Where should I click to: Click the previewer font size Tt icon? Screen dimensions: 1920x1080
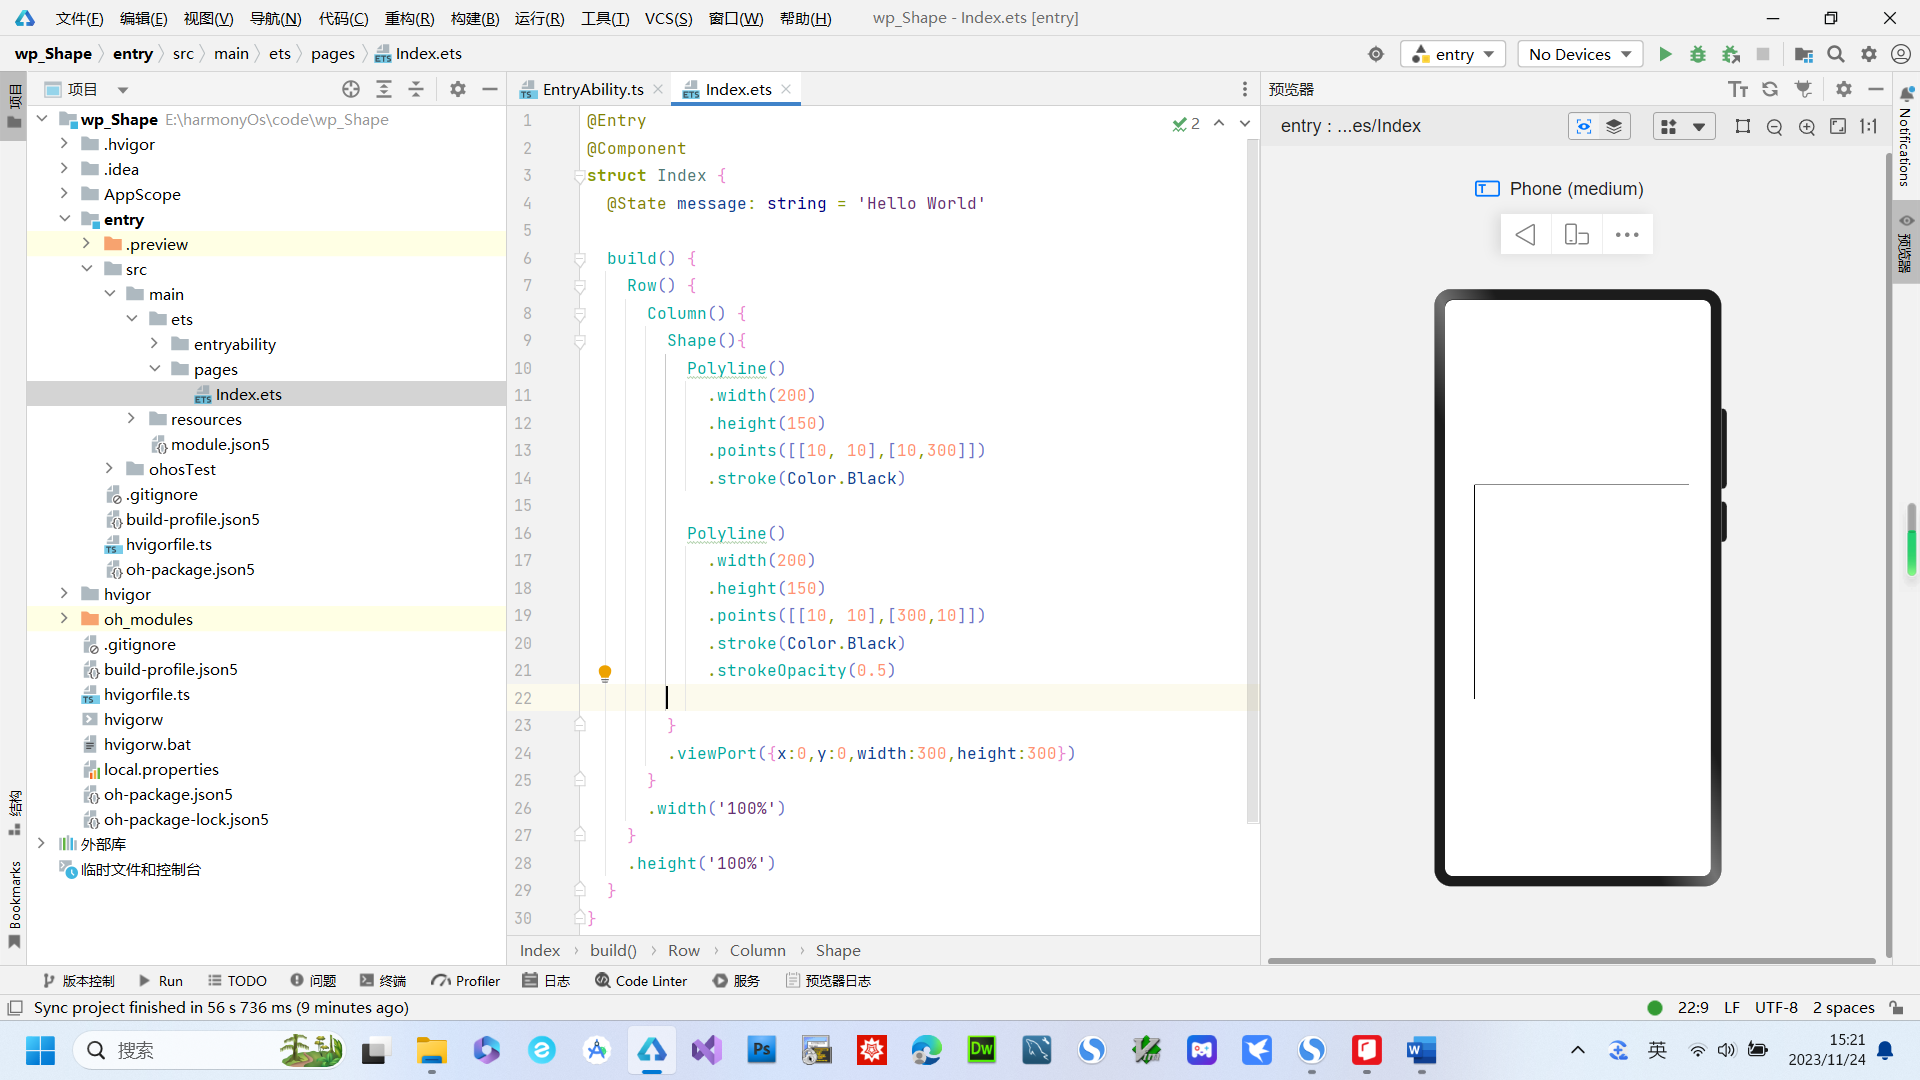tap(1738, 89)
